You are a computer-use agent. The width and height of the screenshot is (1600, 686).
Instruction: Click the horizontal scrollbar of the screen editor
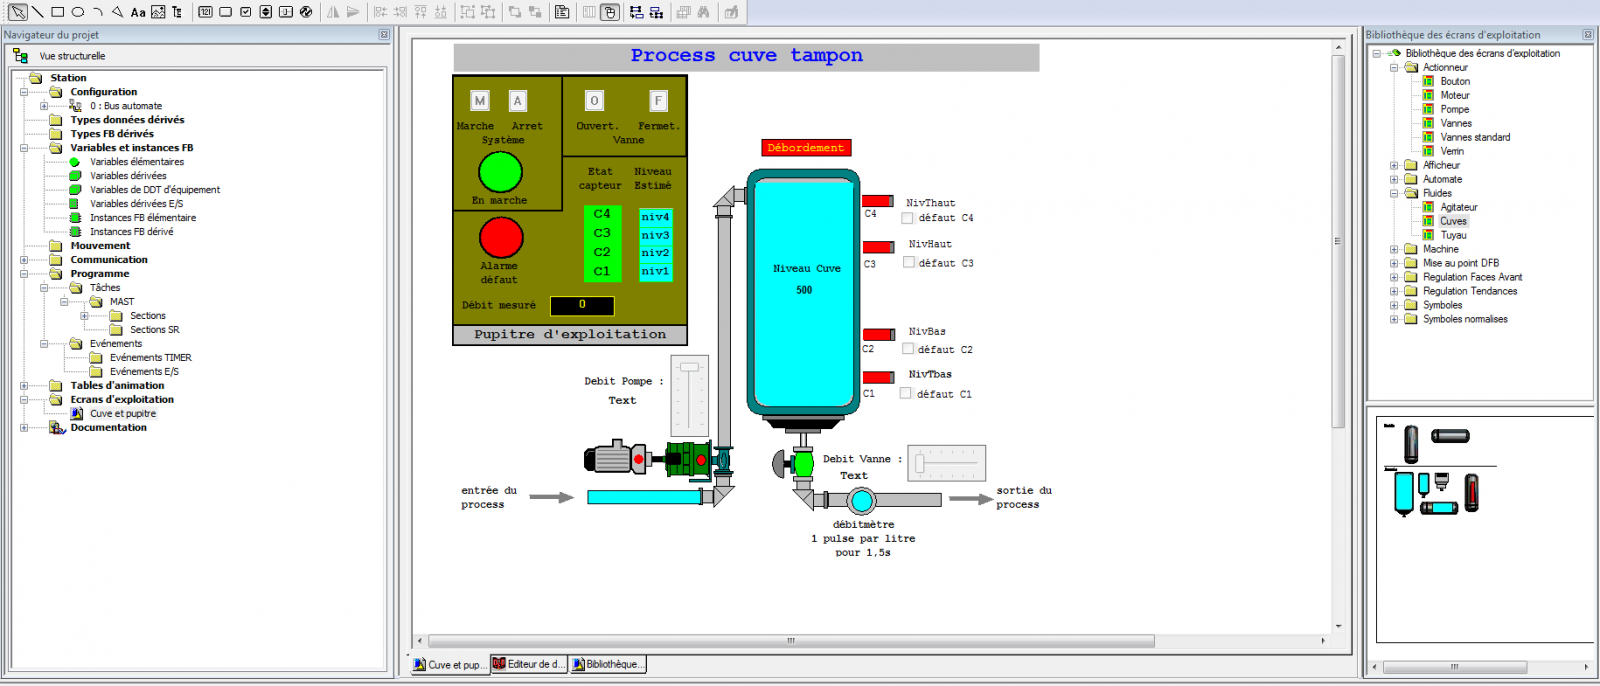[x=790, y=641]
